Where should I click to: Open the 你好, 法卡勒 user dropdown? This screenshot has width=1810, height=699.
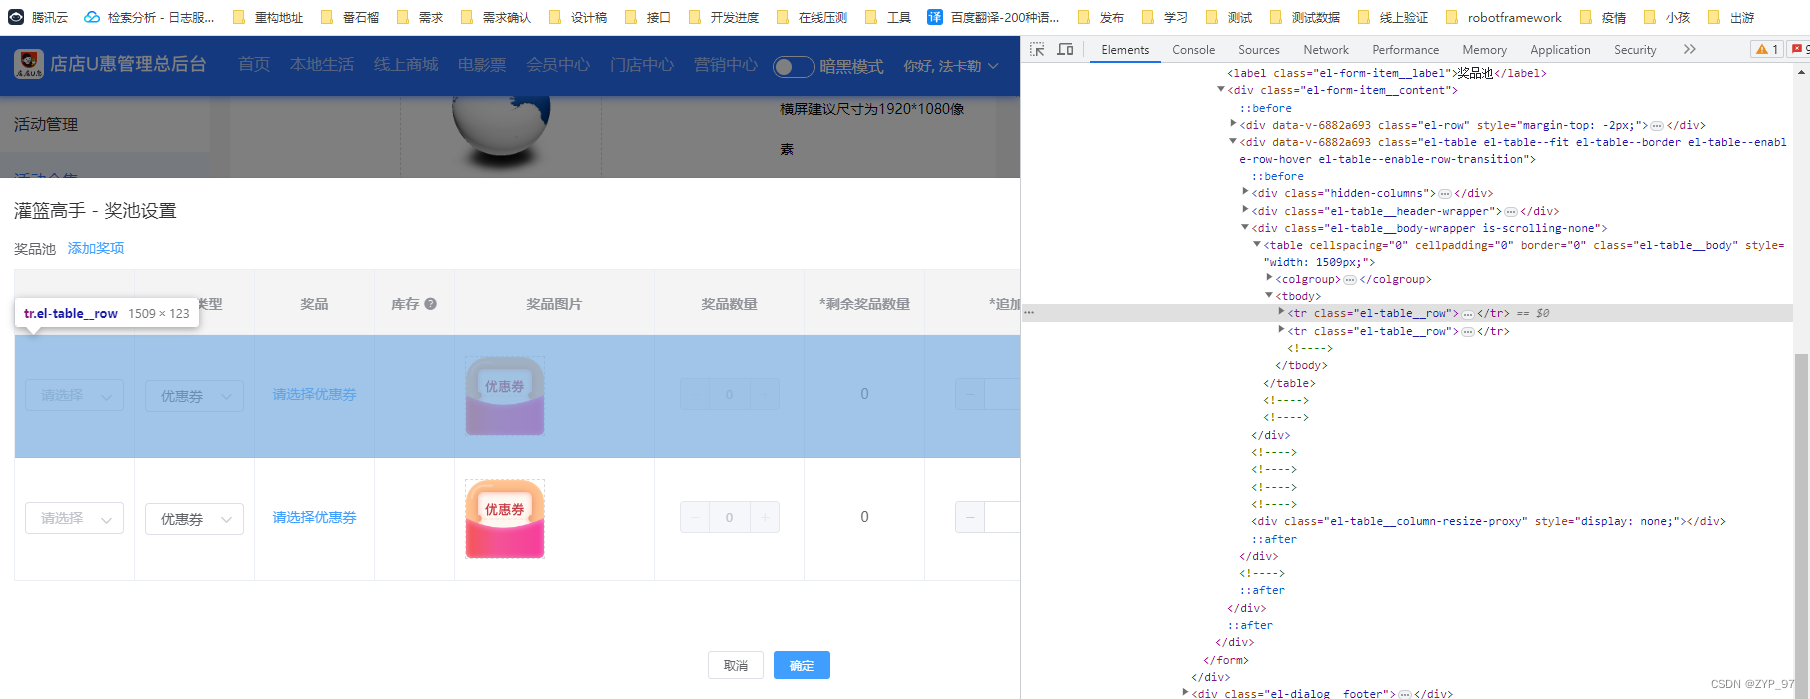[951, 66]
